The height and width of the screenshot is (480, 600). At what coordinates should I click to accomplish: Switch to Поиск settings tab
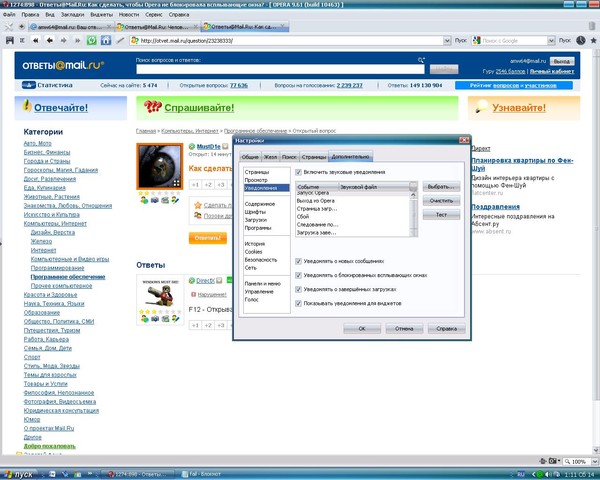[289, 157]
